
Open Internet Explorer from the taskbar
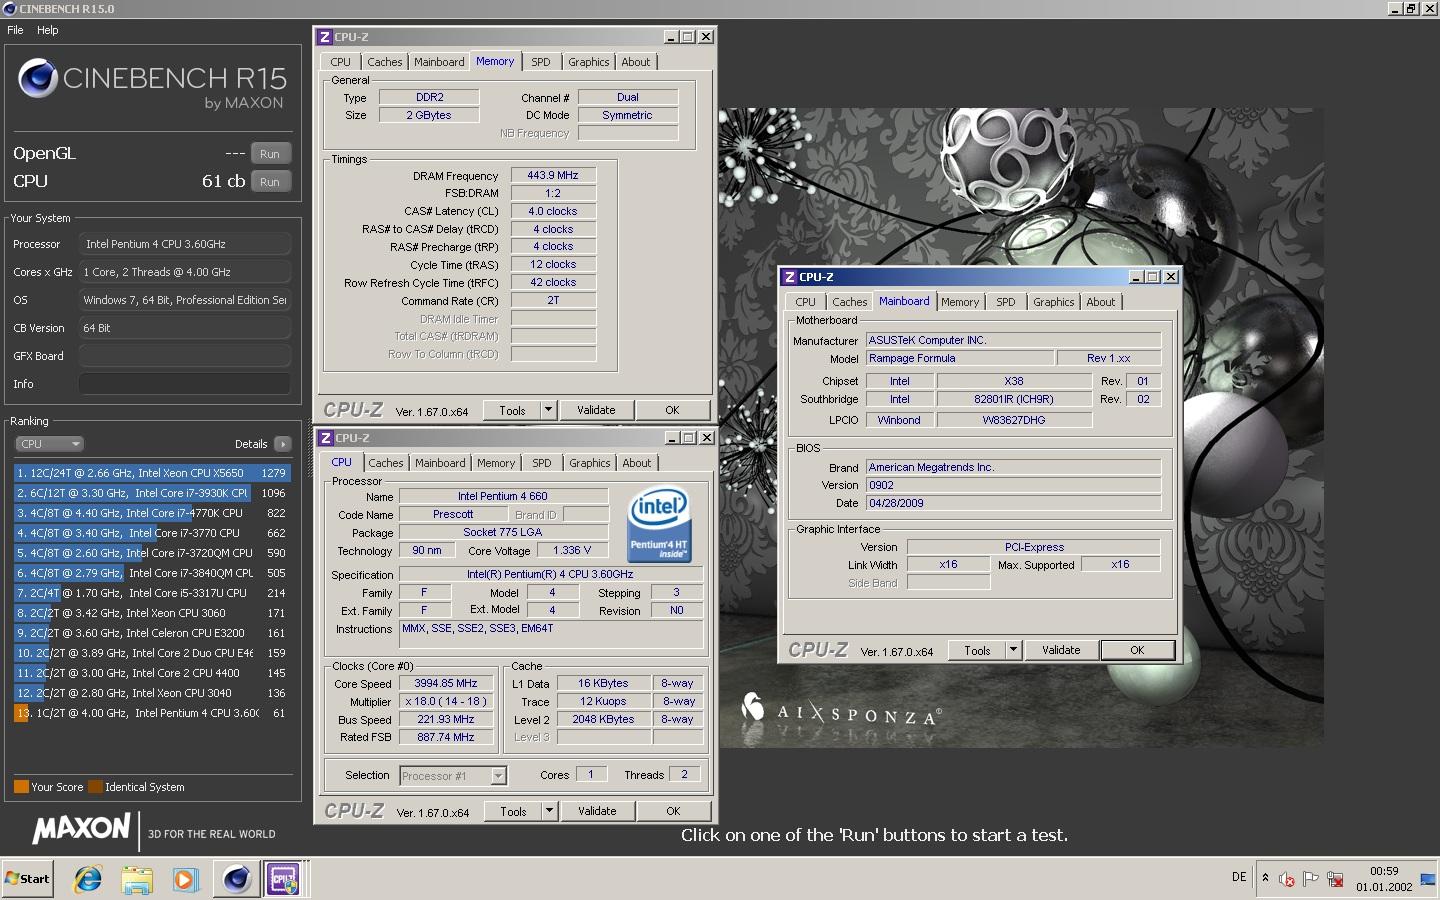[x=88, y=879]
